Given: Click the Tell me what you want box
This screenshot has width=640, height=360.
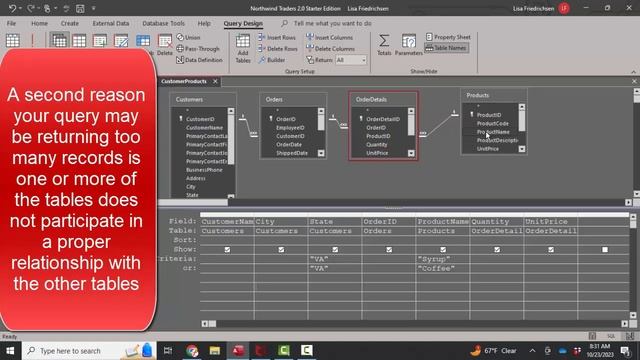Looking at the screenshot, I should click(333, 23).
